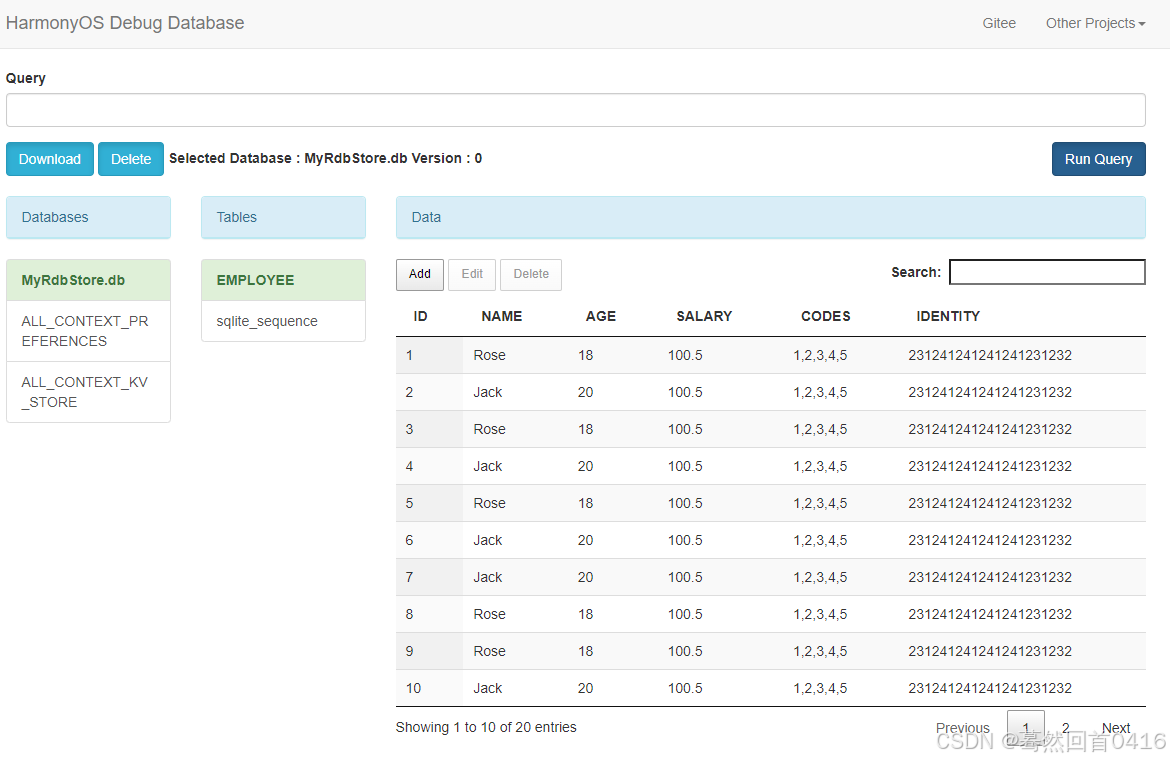Click the codes 1,2,3,4,5 in row 10
The width and height of the screenshot is (1170, 761).
tap(820, 689)
